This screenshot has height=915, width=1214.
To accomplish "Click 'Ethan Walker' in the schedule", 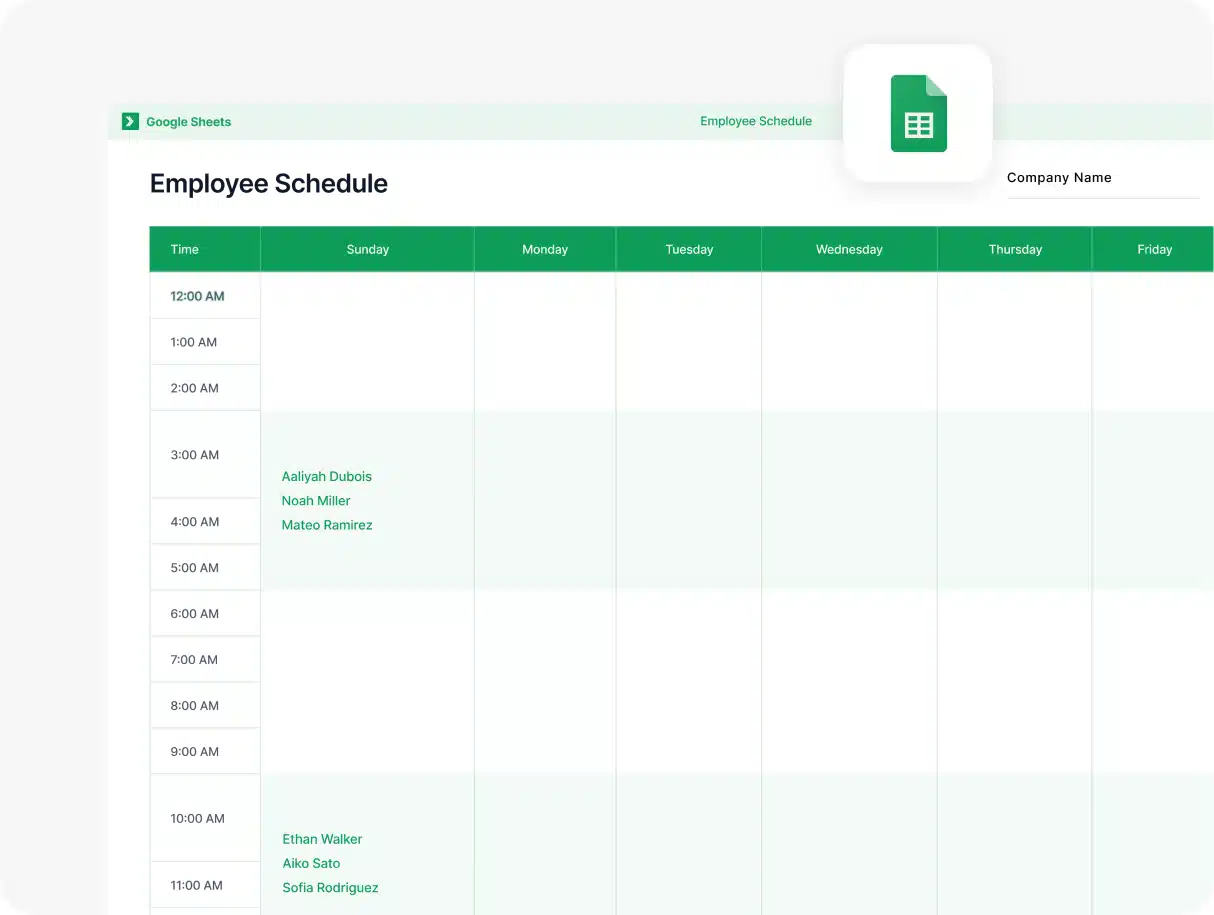I will [322, 839].
